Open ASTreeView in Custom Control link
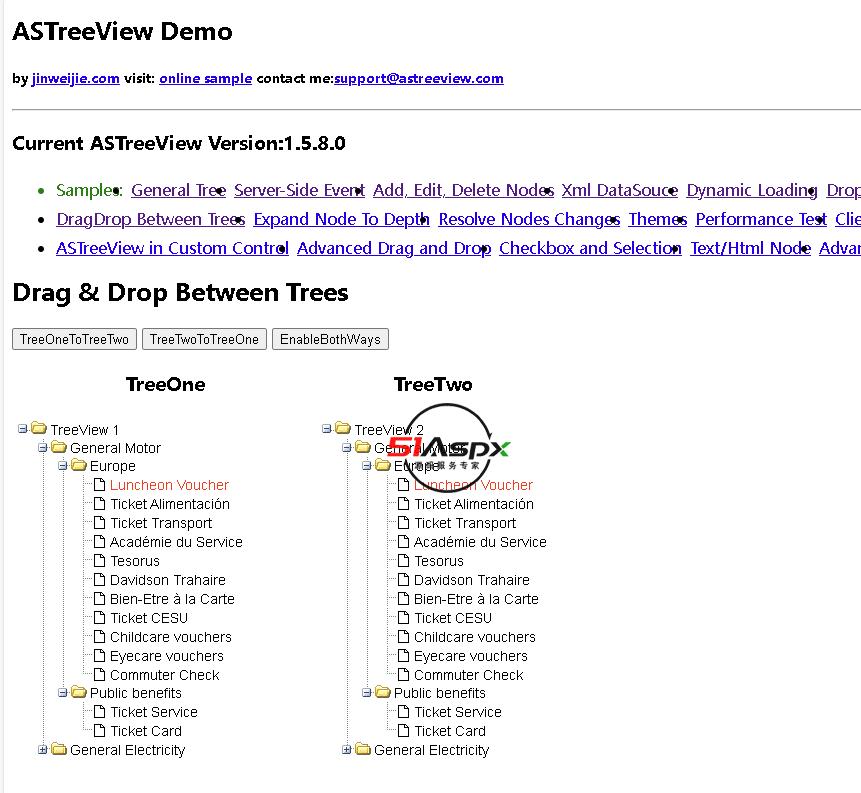Image resolution: width=861 pixels, height=793 pixels. click(172, 248)
